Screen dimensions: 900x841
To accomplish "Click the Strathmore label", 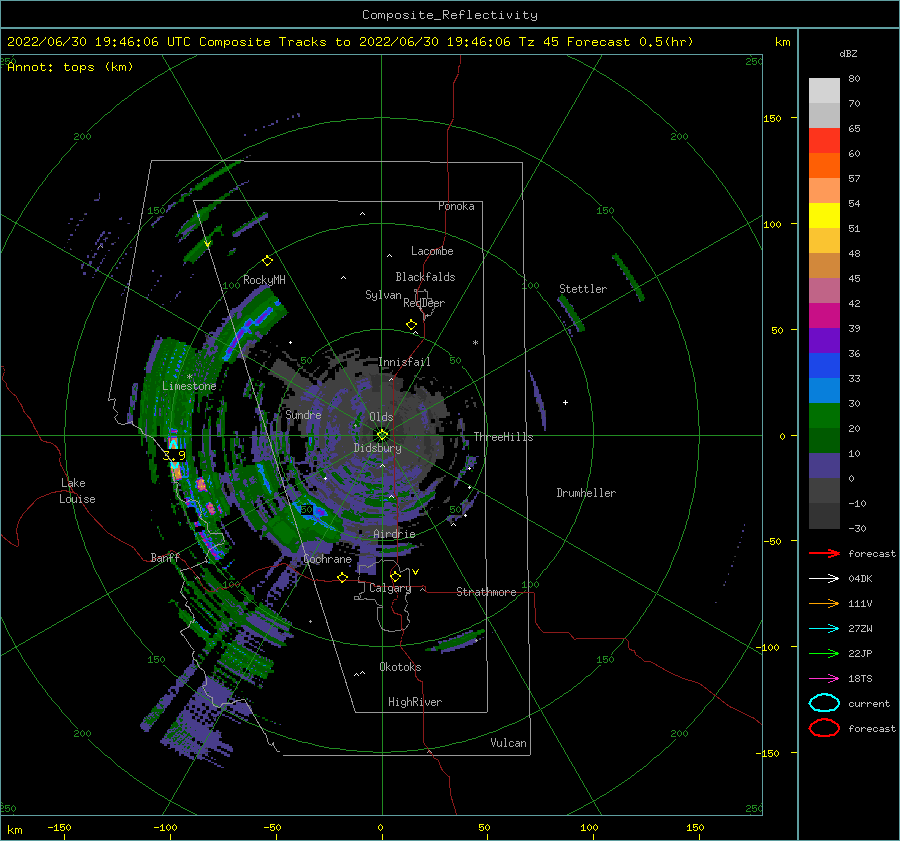I will [x=486, y=592].
